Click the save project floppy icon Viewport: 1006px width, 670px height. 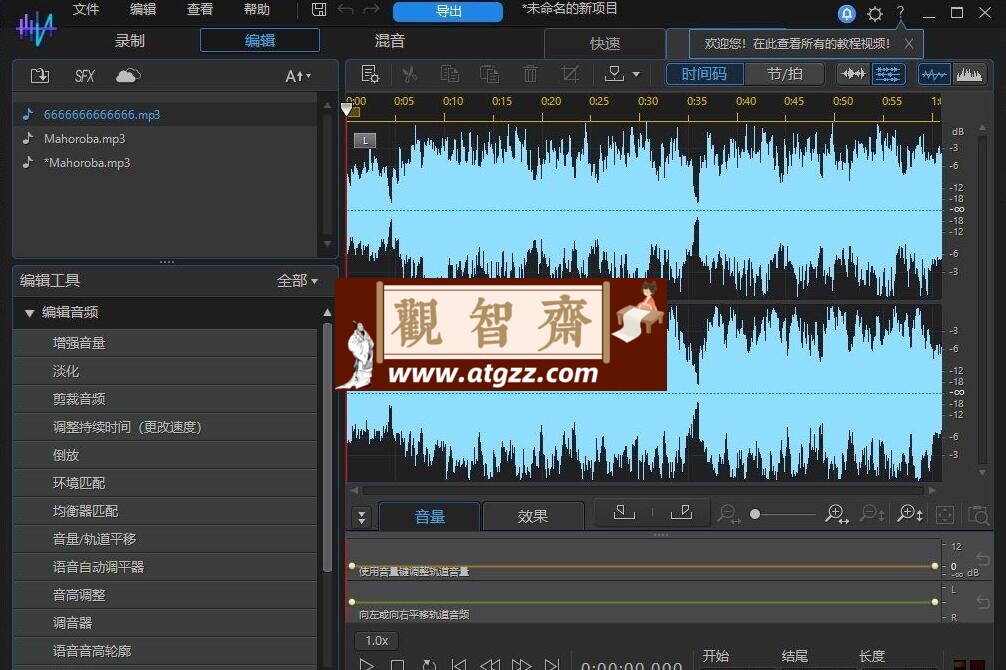[x=319, y=10]
